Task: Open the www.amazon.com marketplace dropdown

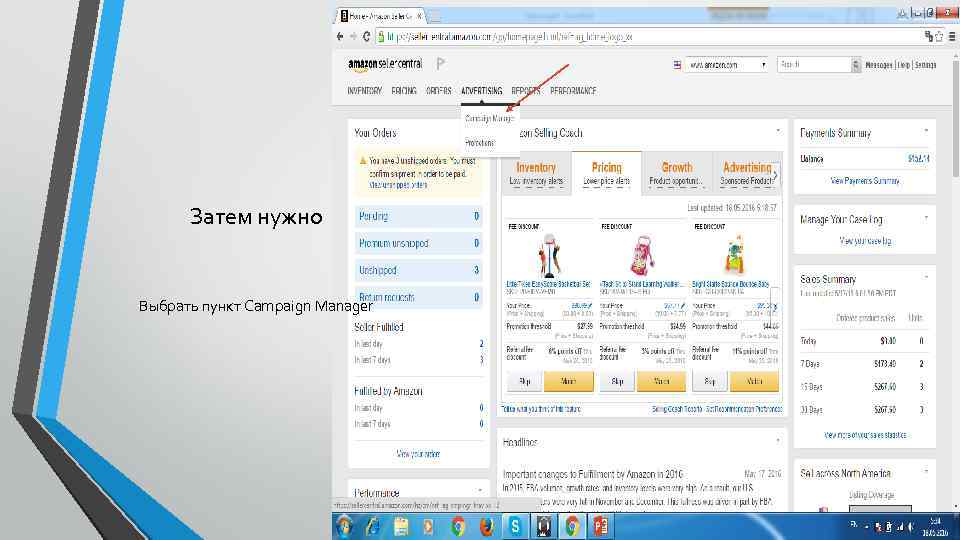Action: pyautogui.click(x=726, y=65)
